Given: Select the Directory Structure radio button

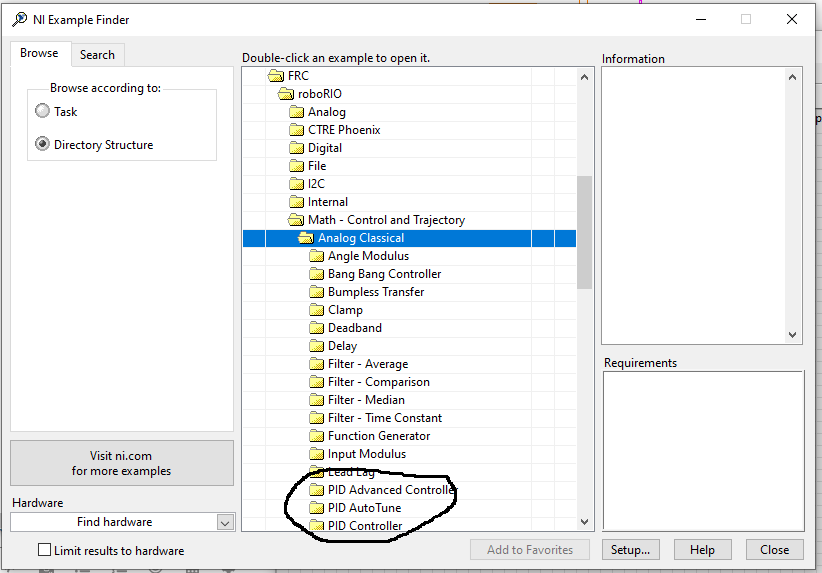Looking at the screenshot, I should [x=42, y=144].
